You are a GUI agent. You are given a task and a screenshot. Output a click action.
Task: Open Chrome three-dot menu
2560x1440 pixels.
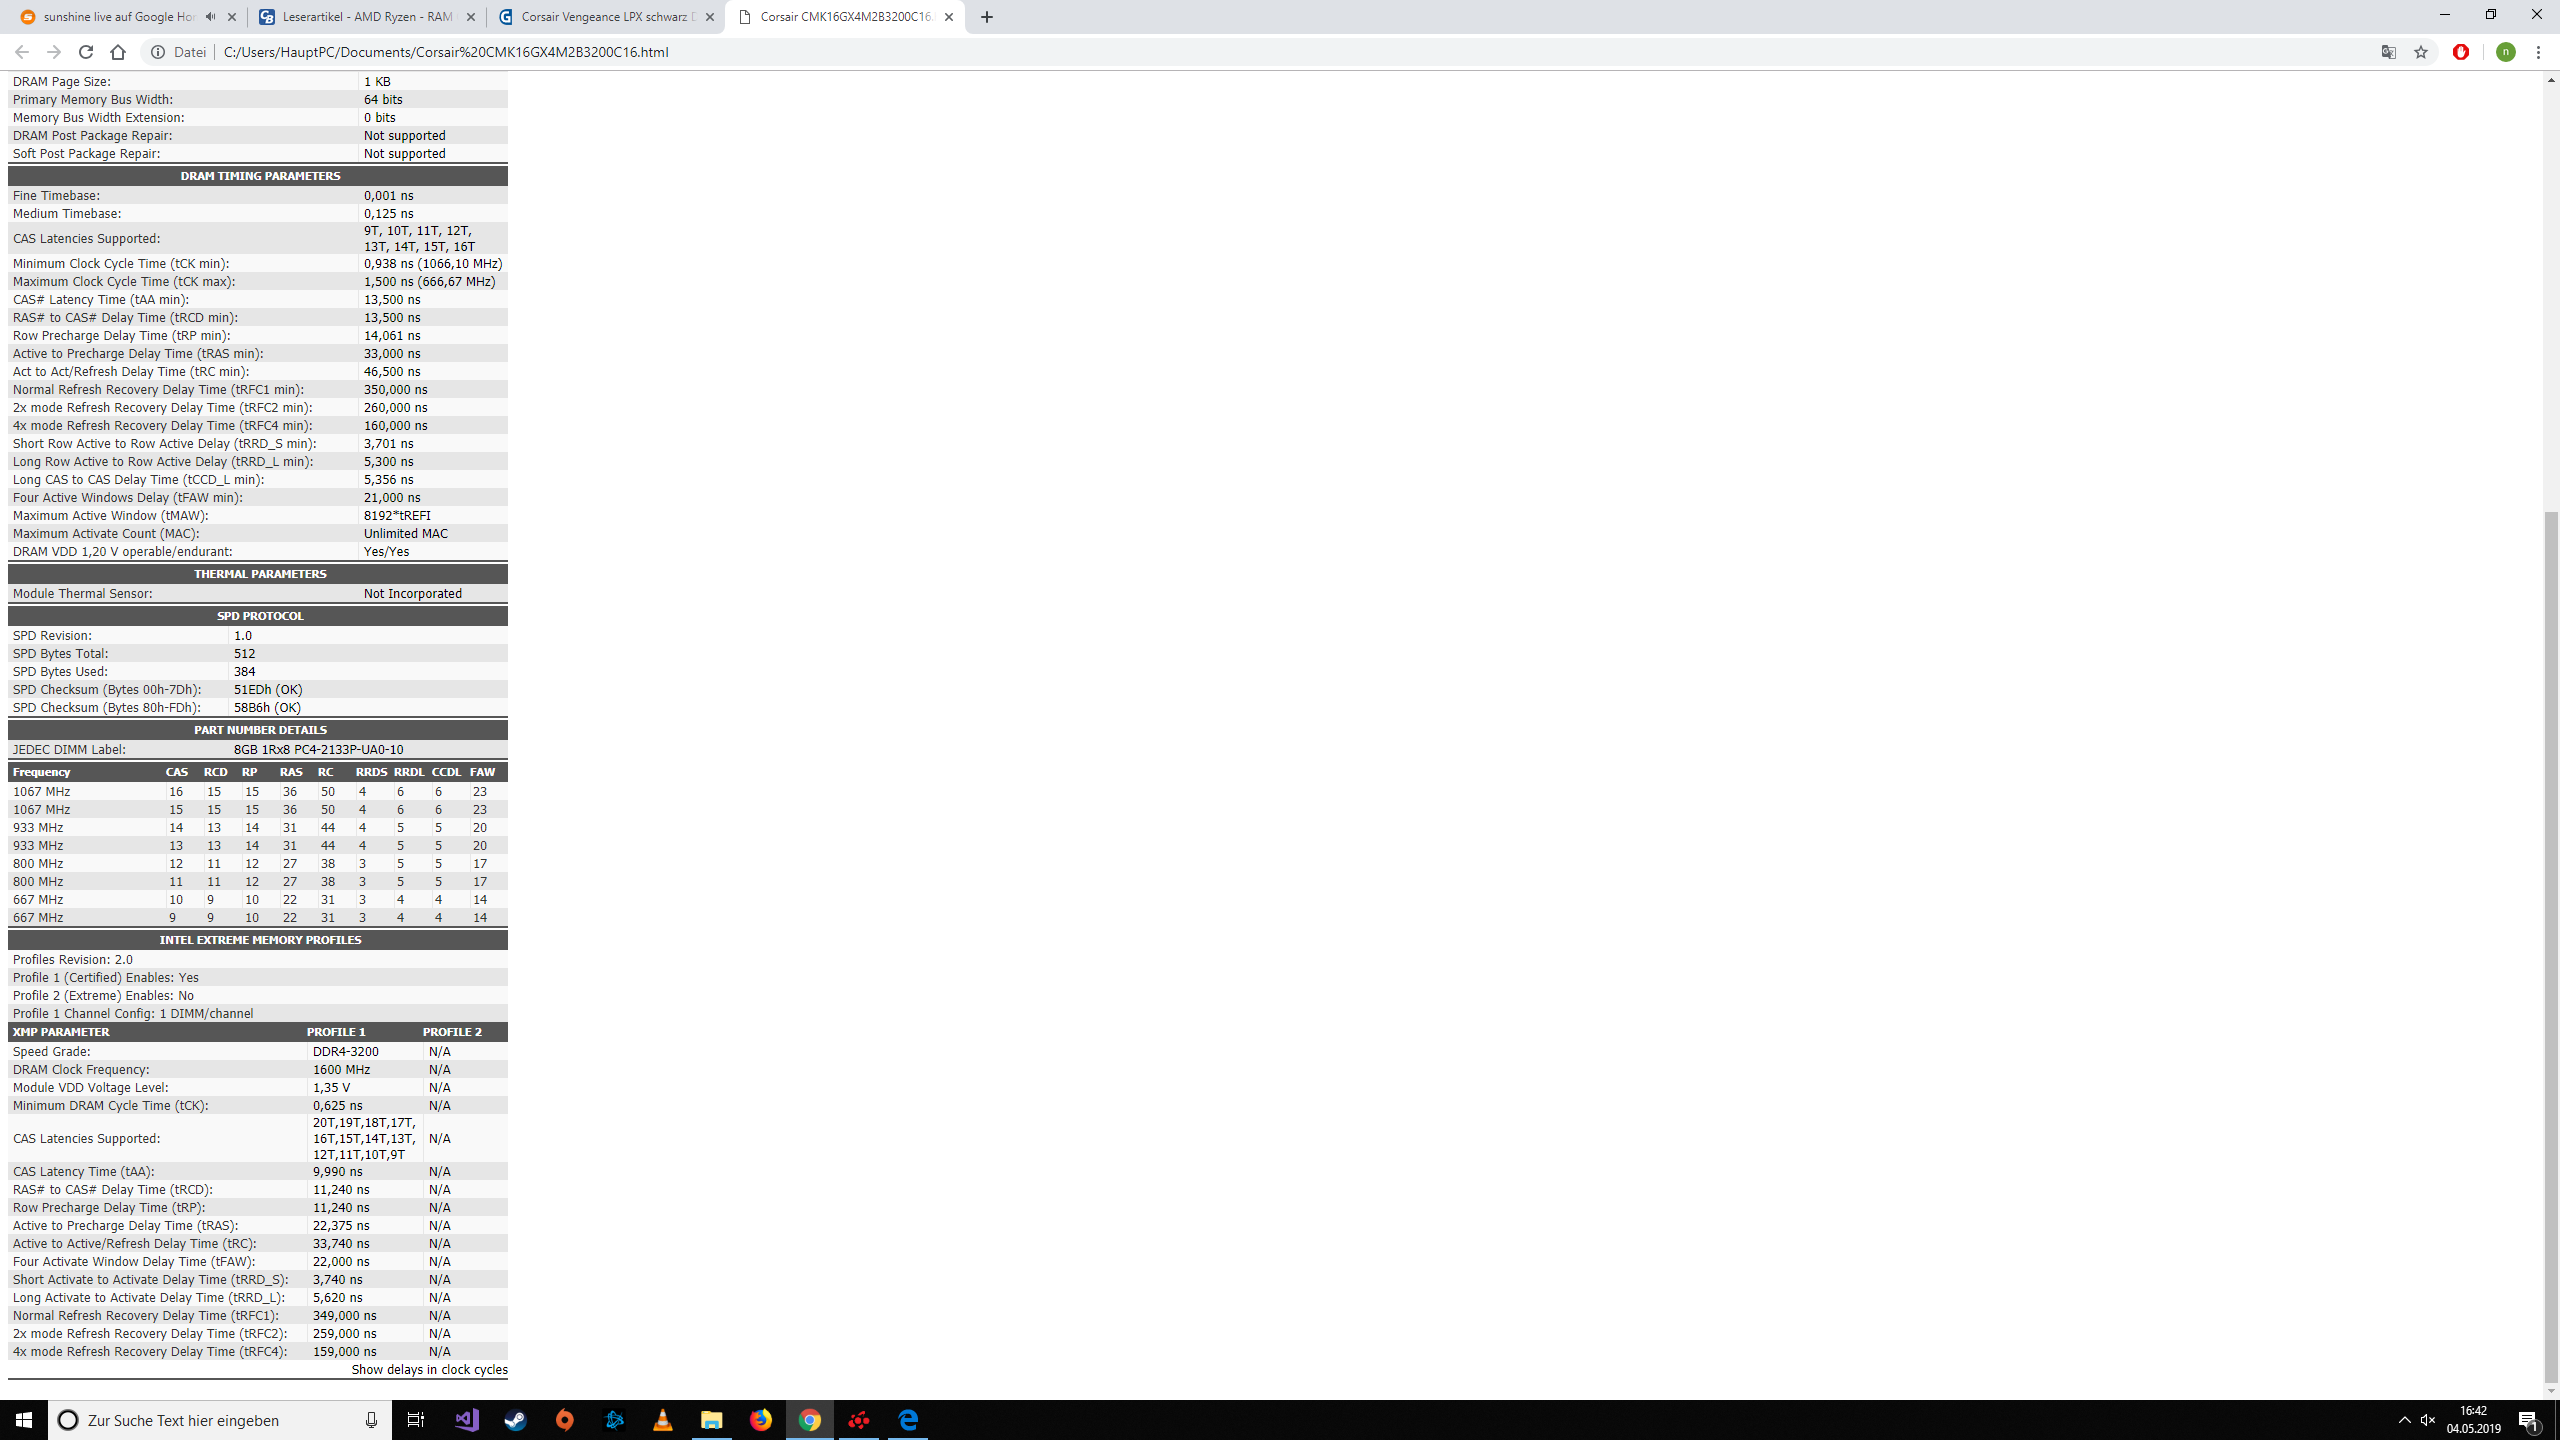point(2538,52)
